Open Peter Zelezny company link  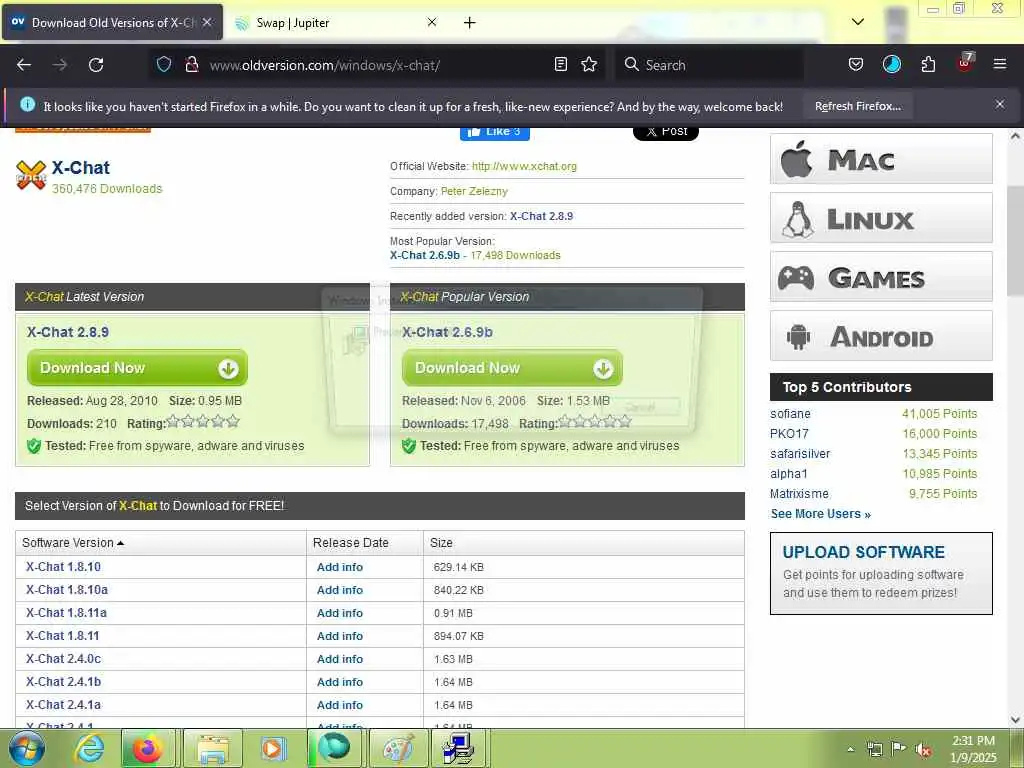tap(474, 191)
